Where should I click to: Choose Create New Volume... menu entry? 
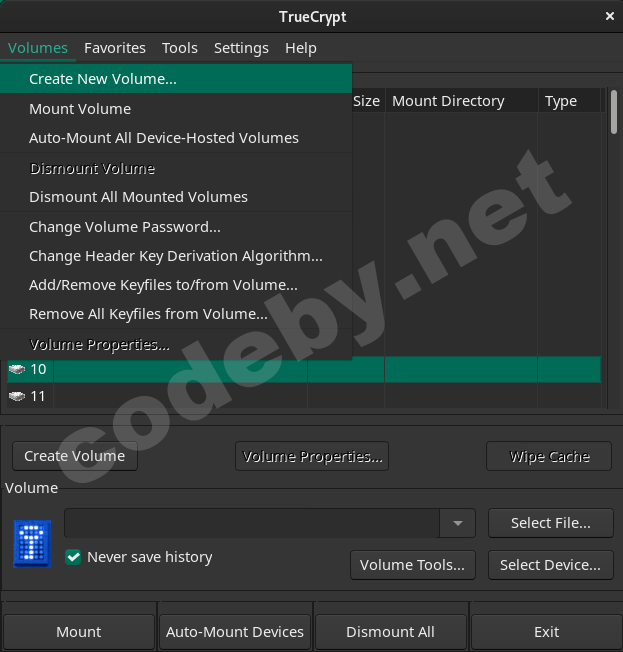tap(176, 79)
